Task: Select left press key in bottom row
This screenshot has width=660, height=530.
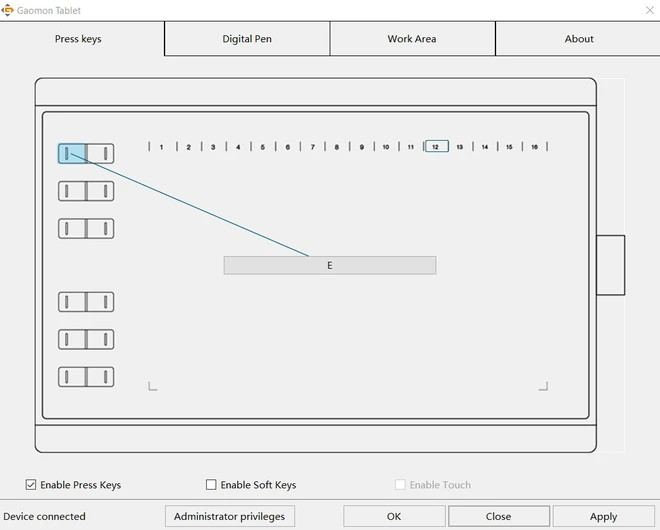Action: coord(72,377)
